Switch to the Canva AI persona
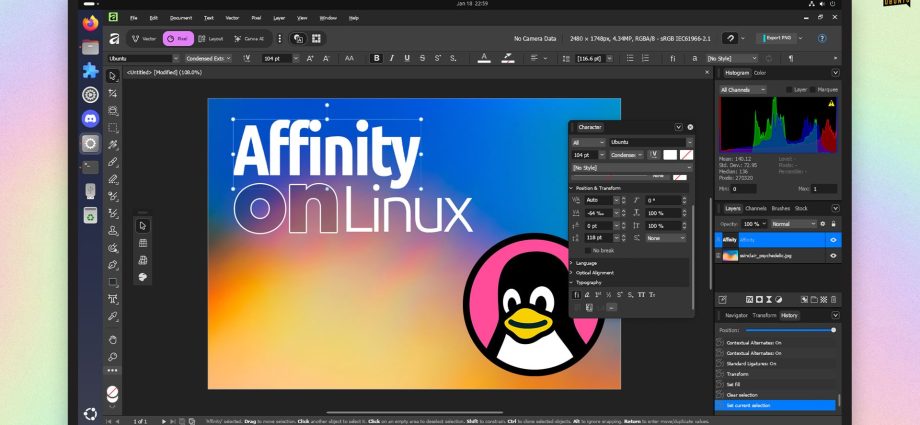 tap(249, 39)
